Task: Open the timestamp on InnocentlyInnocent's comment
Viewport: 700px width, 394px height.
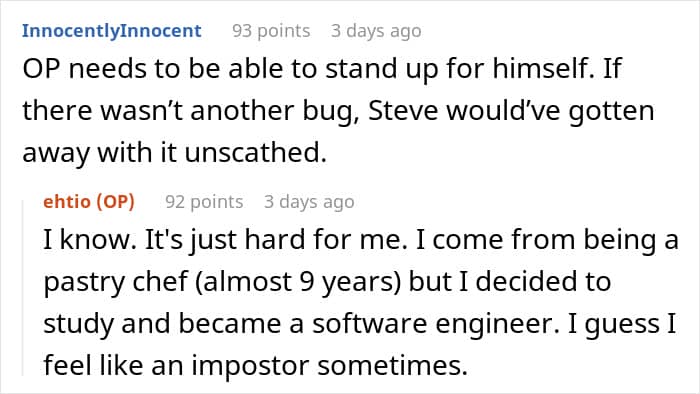Action: (x=376, y=31)
